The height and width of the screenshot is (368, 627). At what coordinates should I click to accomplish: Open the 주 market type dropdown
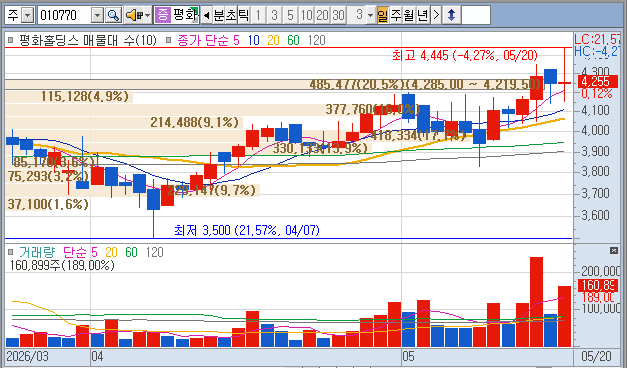pyautogui.click(x=27, y=16)
